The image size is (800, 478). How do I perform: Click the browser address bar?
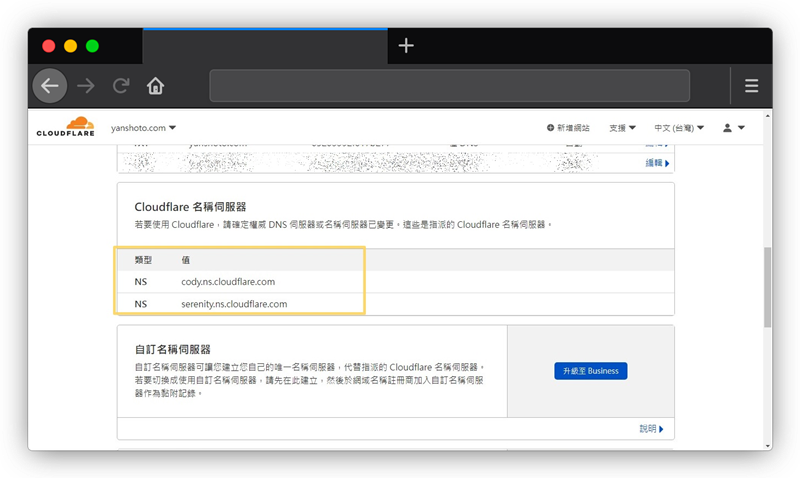449,86
